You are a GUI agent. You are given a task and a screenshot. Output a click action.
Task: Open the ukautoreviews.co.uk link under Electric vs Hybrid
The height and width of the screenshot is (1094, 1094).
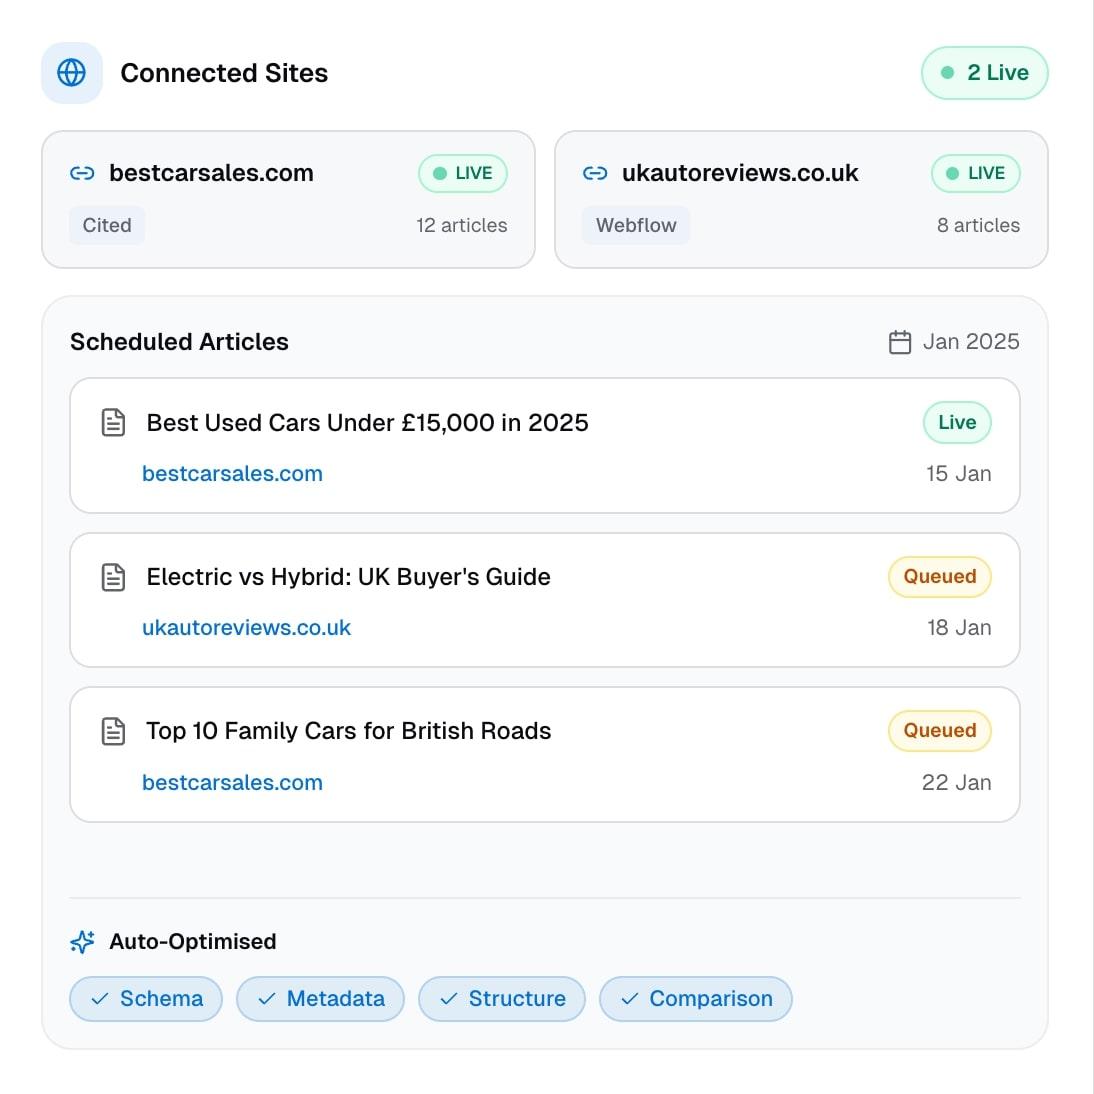(246, 628)
